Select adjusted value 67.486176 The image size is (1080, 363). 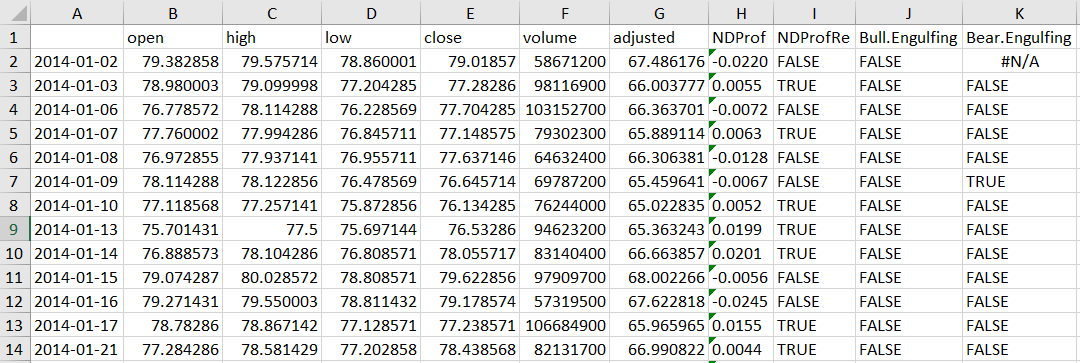659,61
